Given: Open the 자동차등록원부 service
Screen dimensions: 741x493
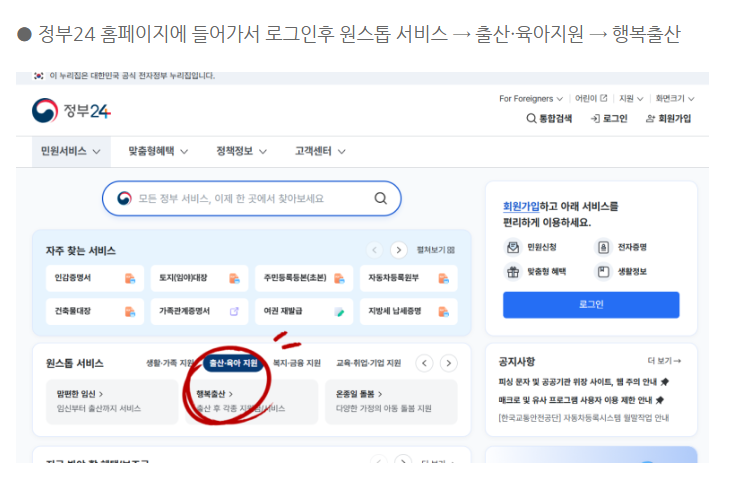Looking at the screenshot, I should coord(409,278).
